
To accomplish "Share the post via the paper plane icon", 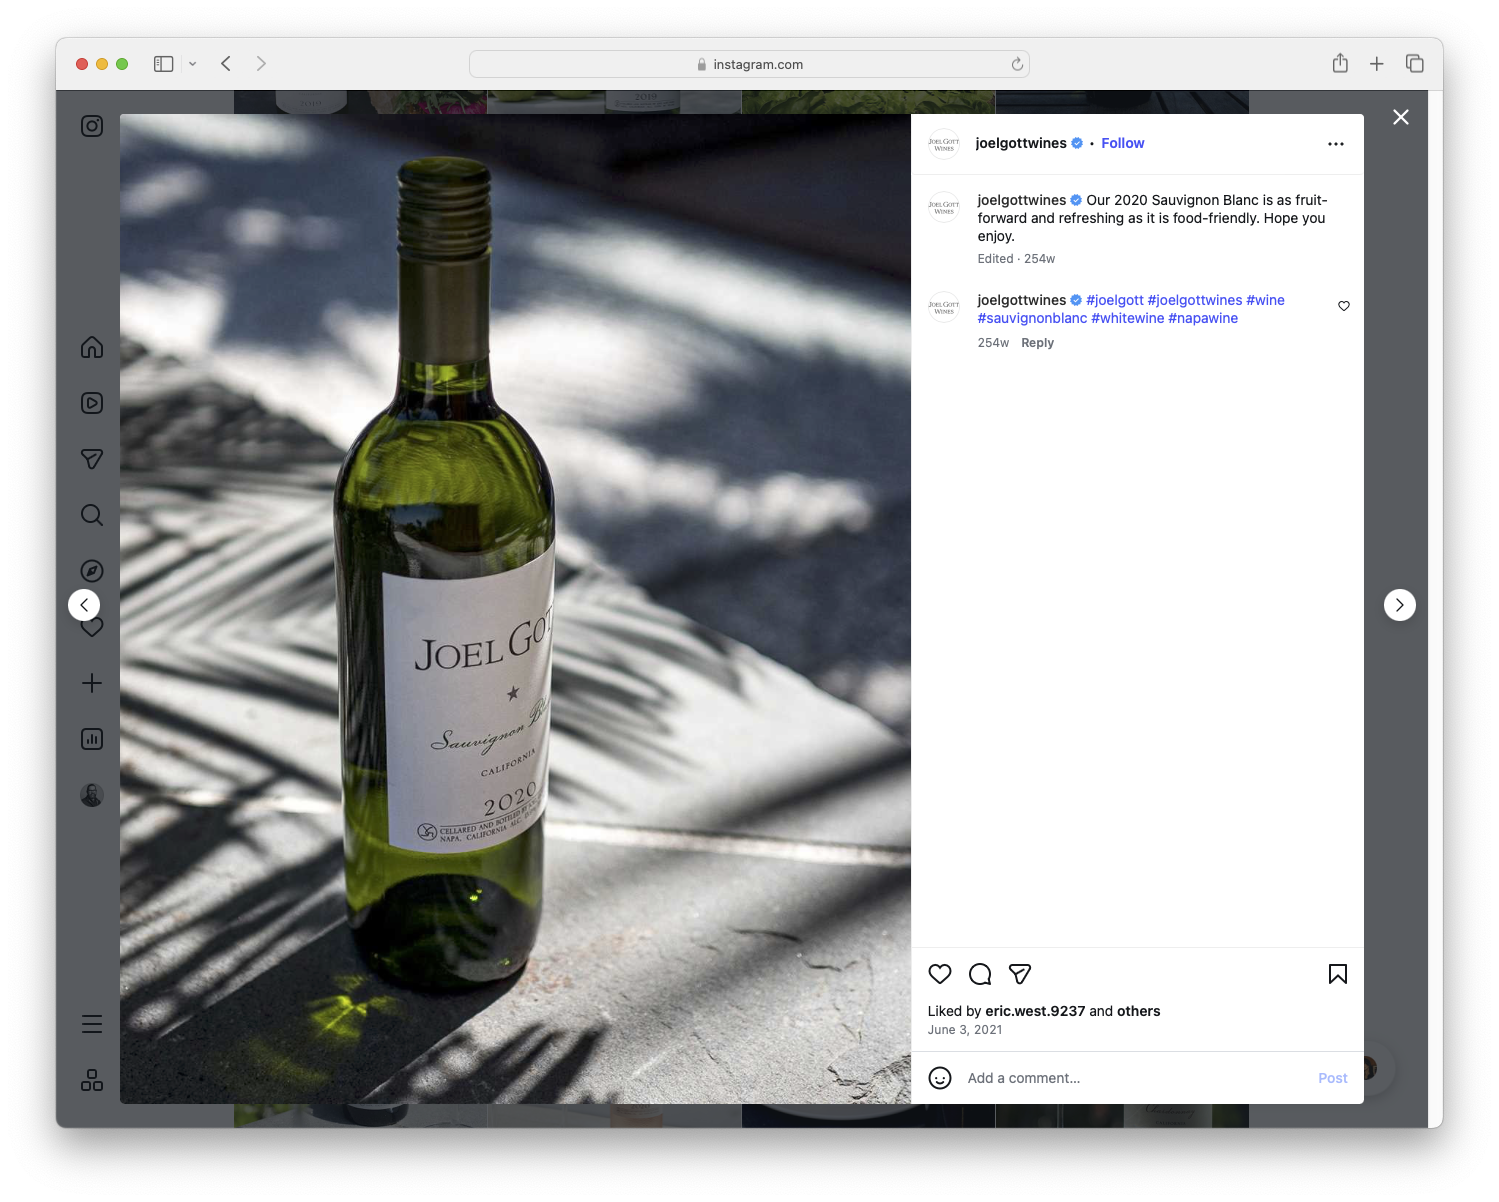I will 1020,973.
